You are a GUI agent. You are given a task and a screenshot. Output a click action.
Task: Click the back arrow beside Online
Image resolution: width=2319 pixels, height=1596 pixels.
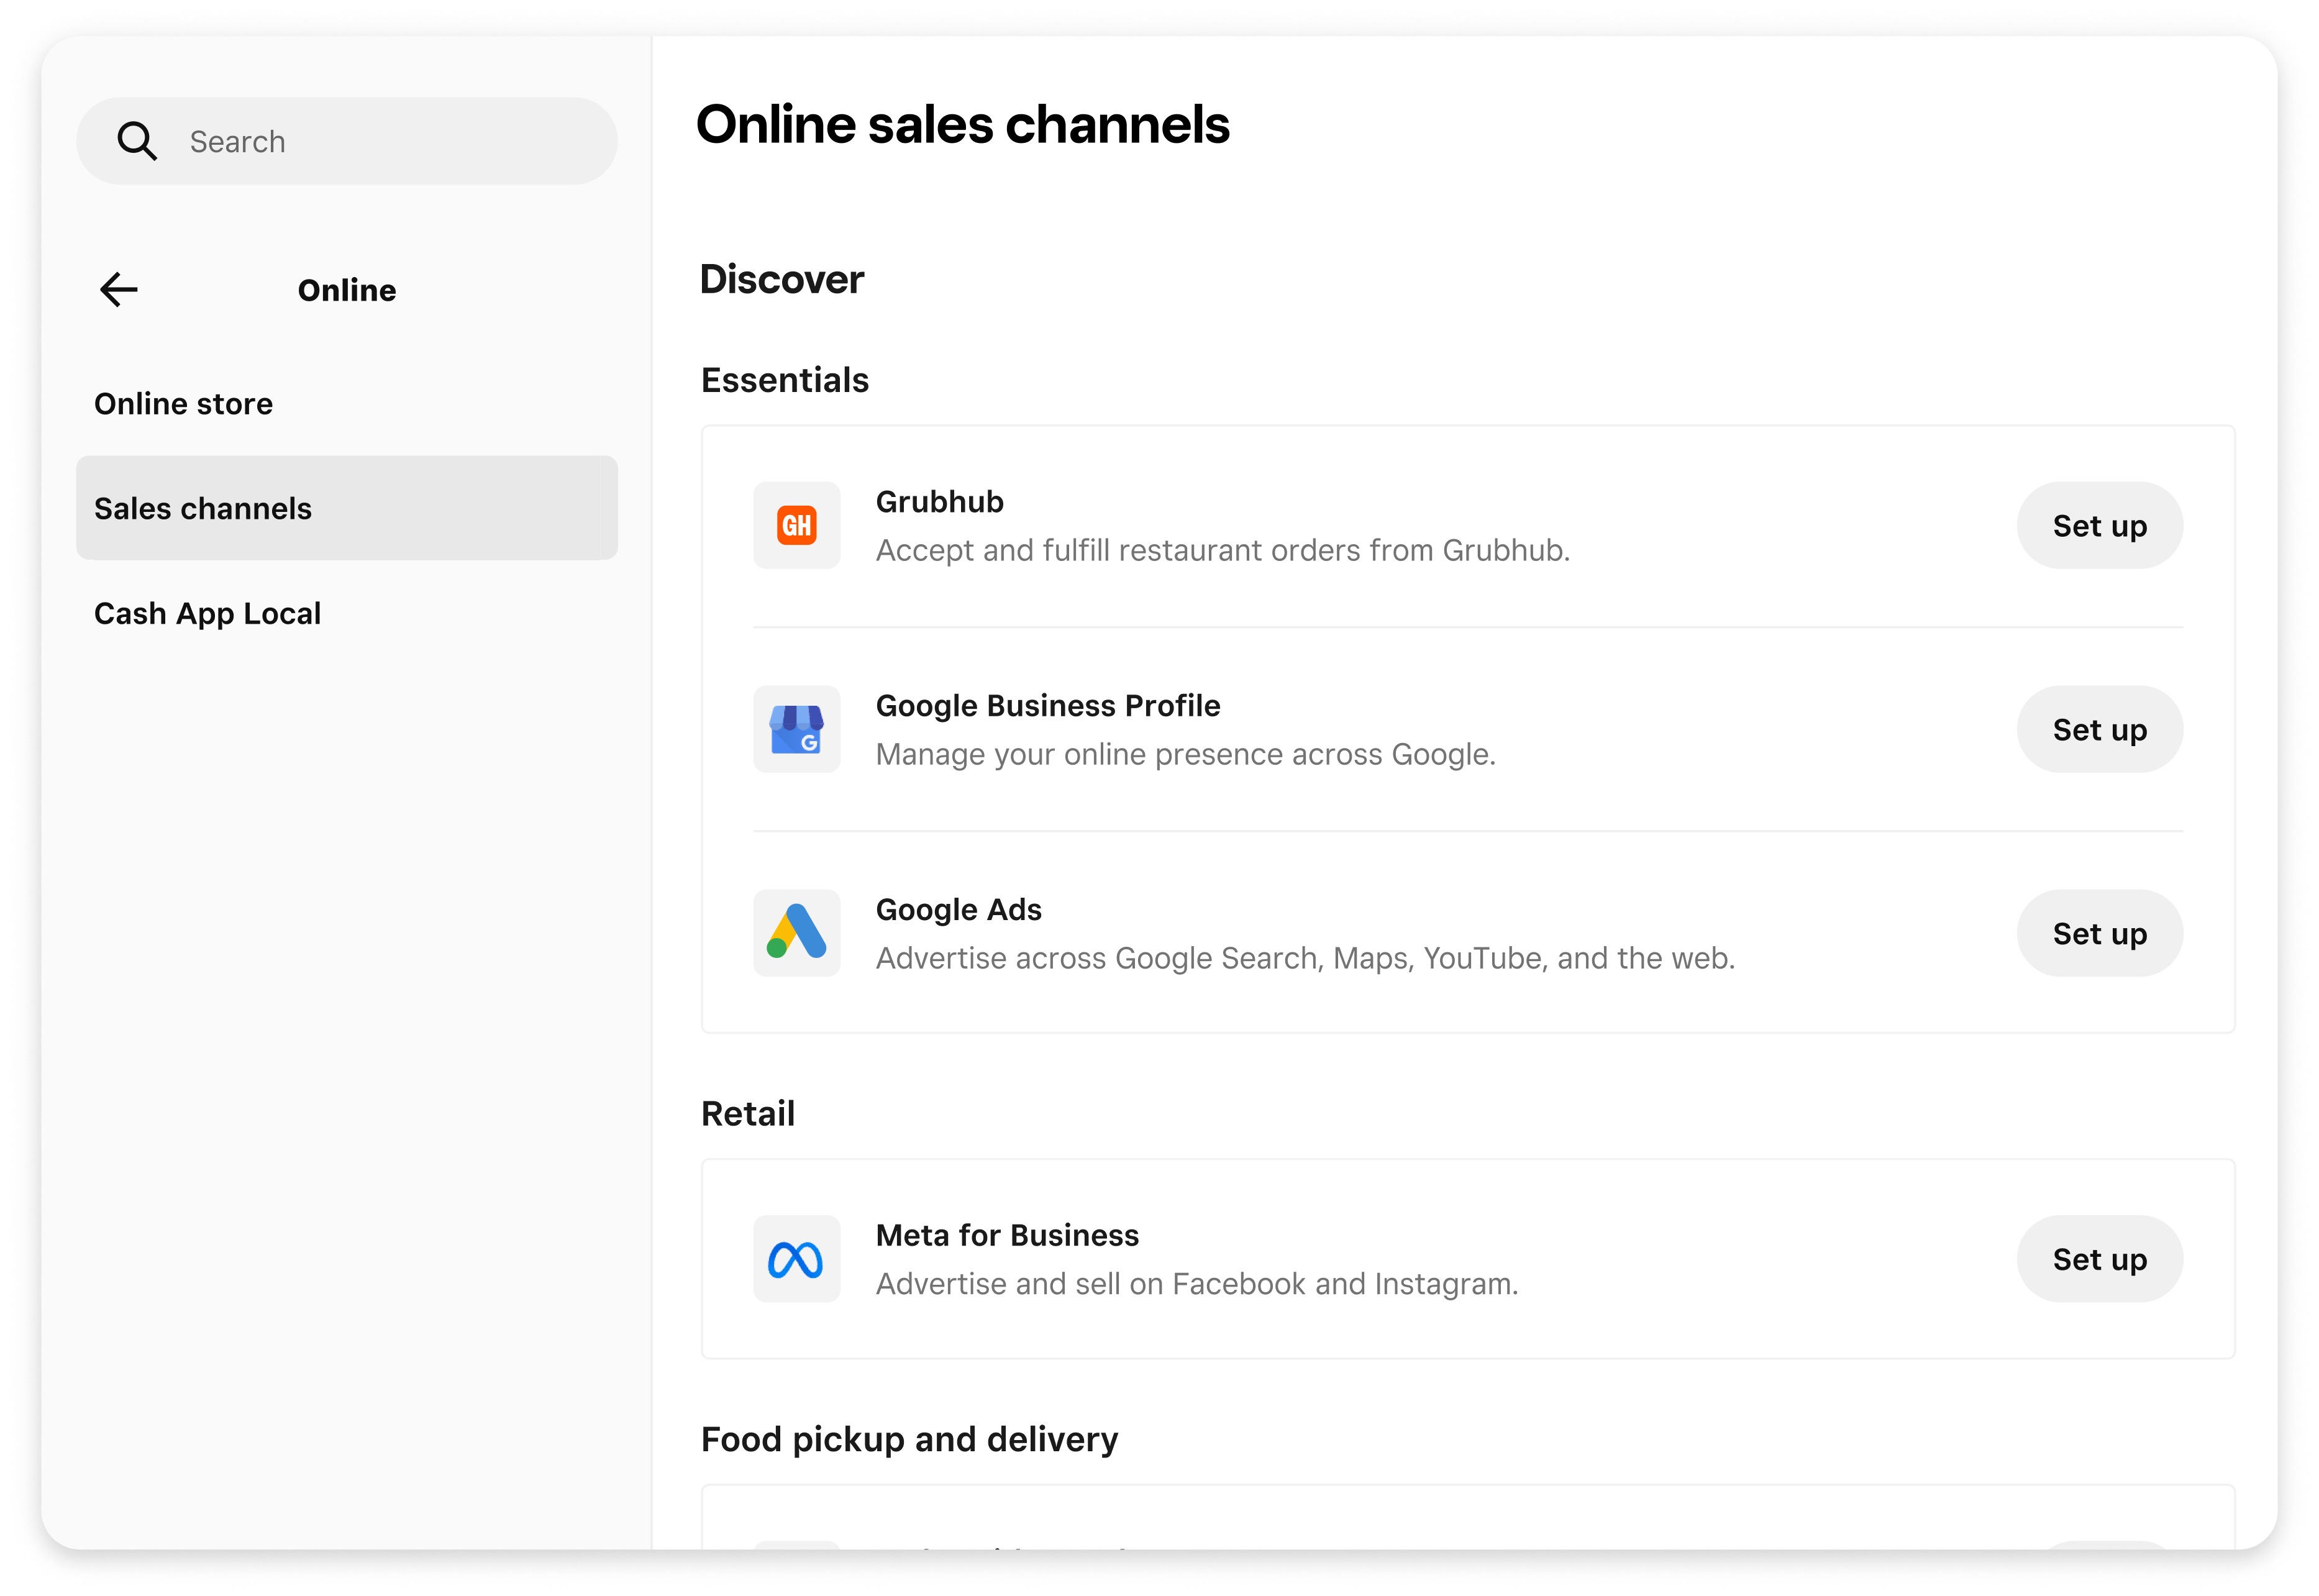119,290
